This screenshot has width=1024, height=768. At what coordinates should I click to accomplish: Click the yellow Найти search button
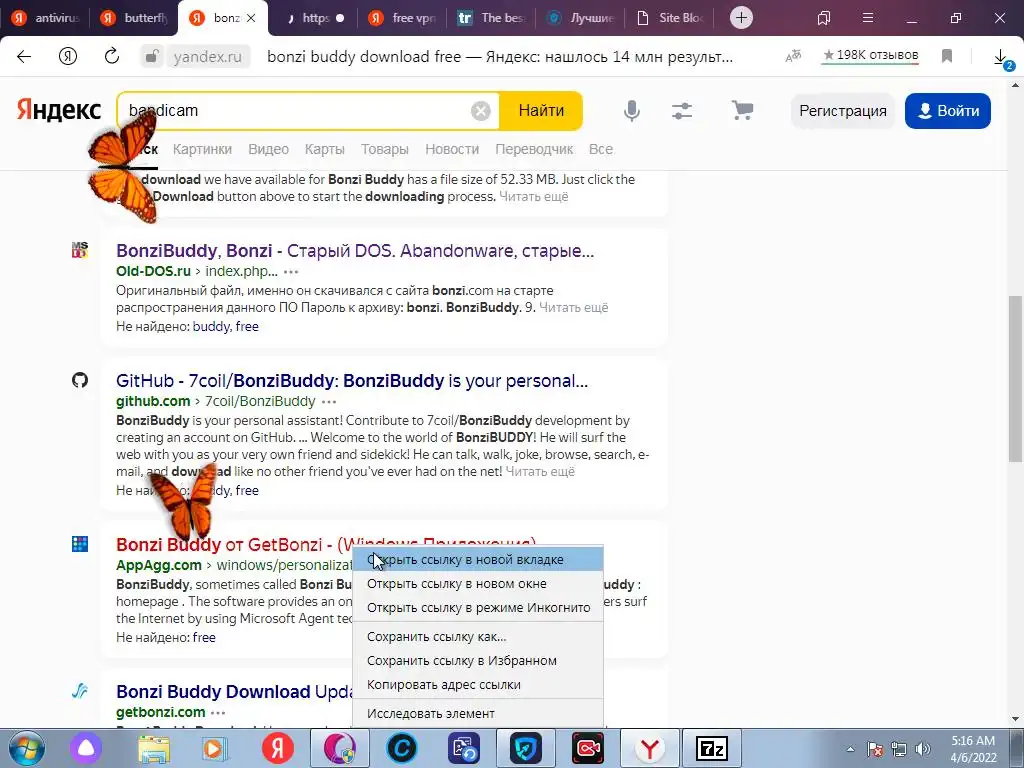point(541,111)
